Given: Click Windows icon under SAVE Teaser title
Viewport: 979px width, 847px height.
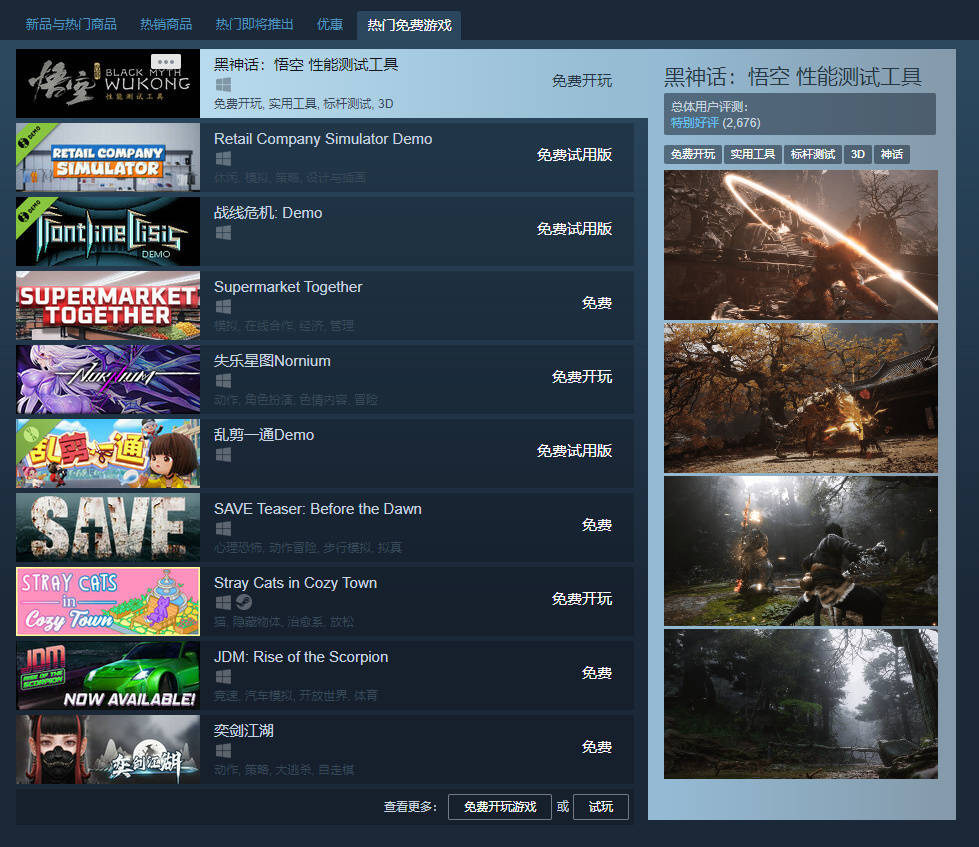Looking at the screenshot, I should pyautogui.click(x=223, y=529).
